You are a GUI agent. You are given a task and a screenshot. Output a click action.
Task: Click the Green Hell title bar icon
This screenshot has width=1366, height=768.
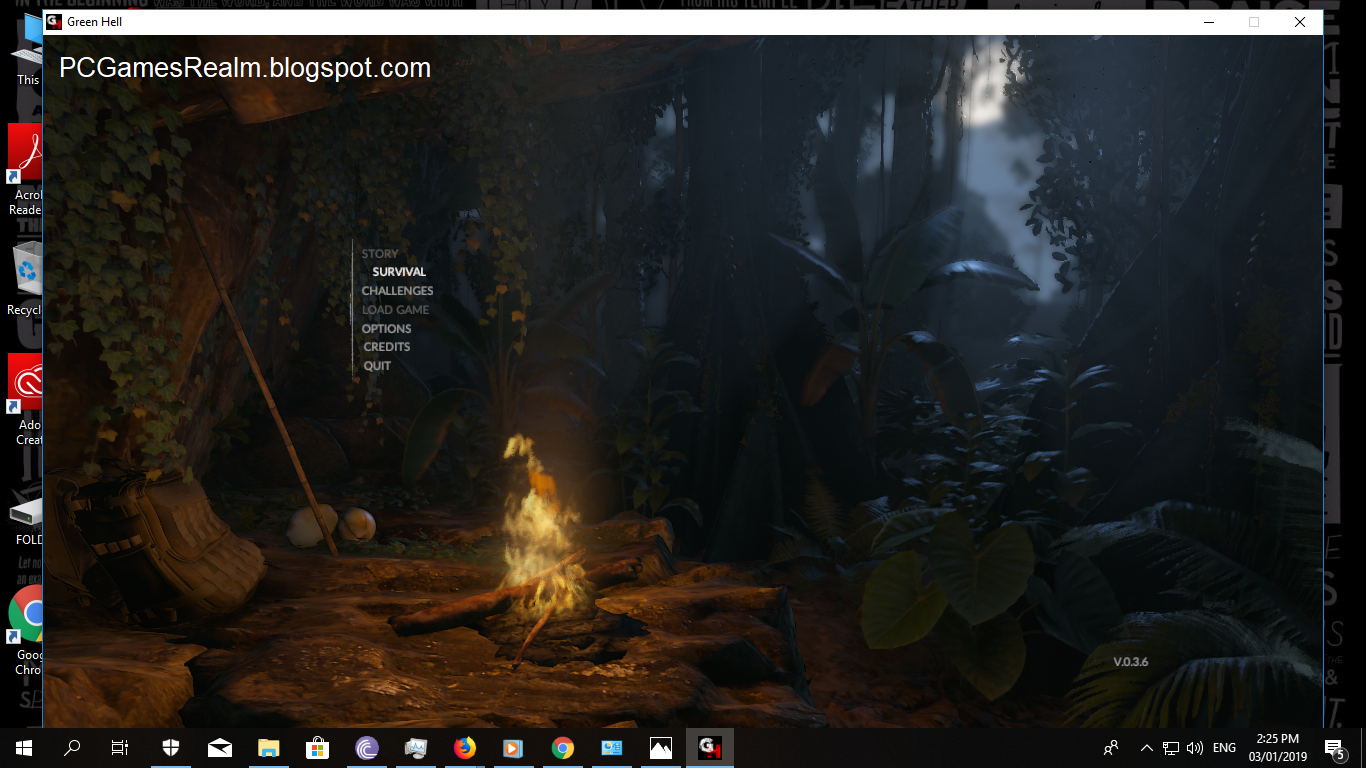tap(54, 21)
